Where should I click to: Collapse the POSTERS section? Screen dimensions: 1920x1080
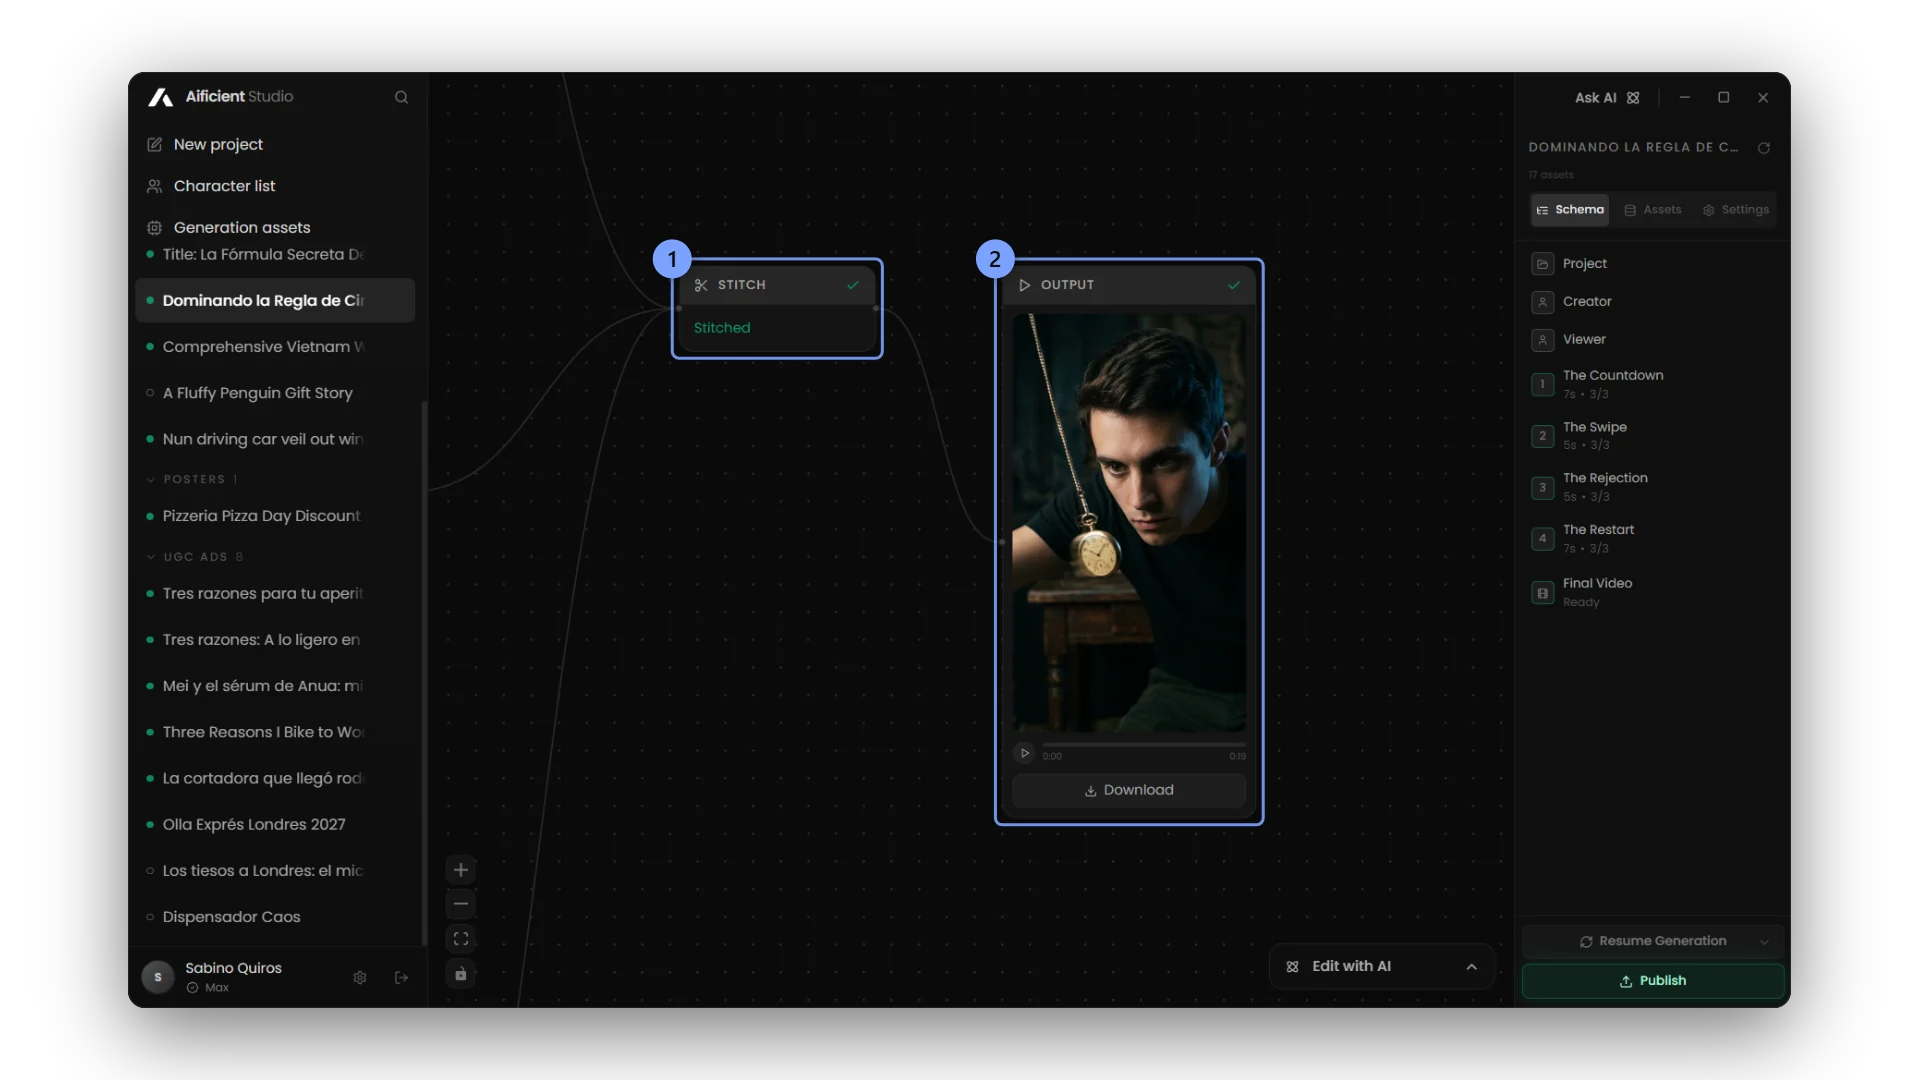[193, 480]
